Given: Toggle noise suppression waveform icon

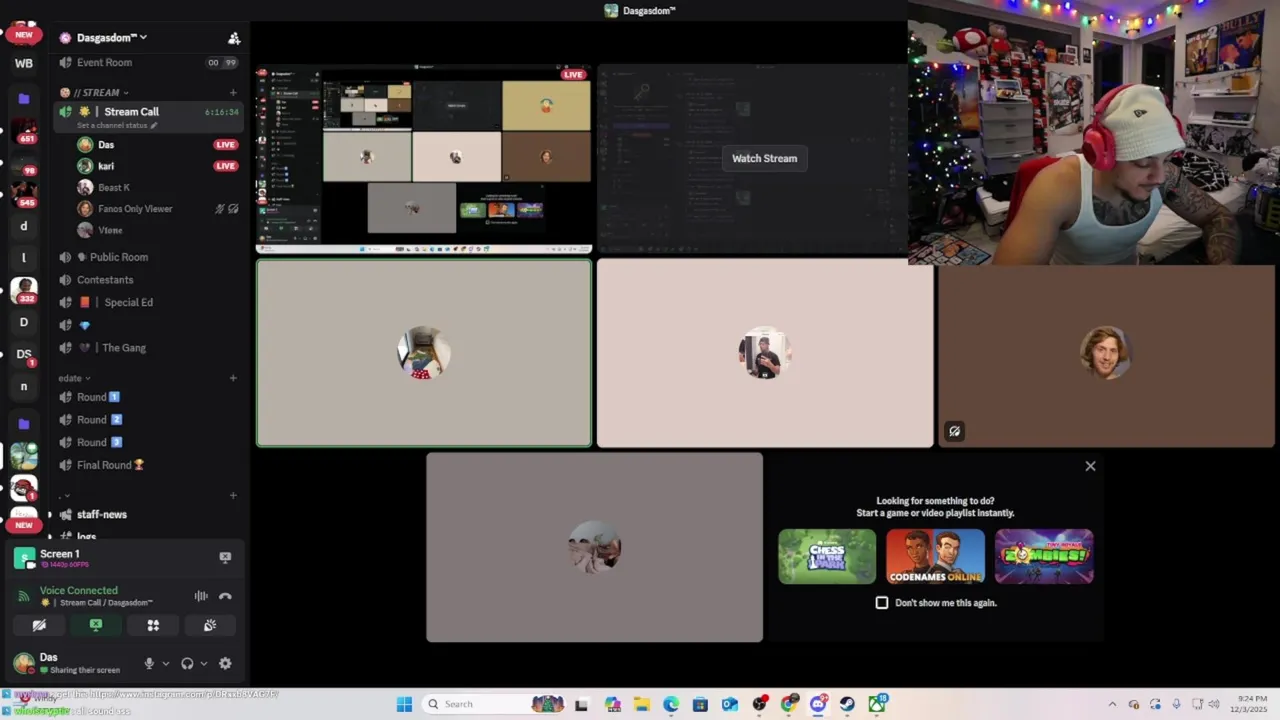Looking at the screenshot, I should click(201, 596).
